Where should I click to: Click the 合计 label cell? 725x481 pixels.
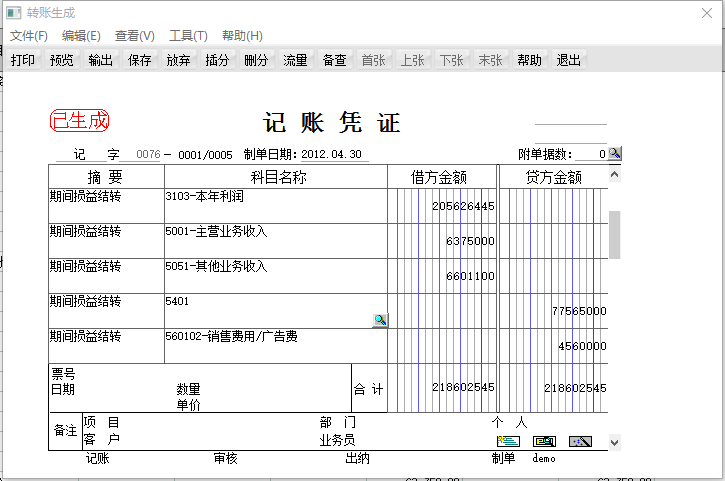pos(369,389)
